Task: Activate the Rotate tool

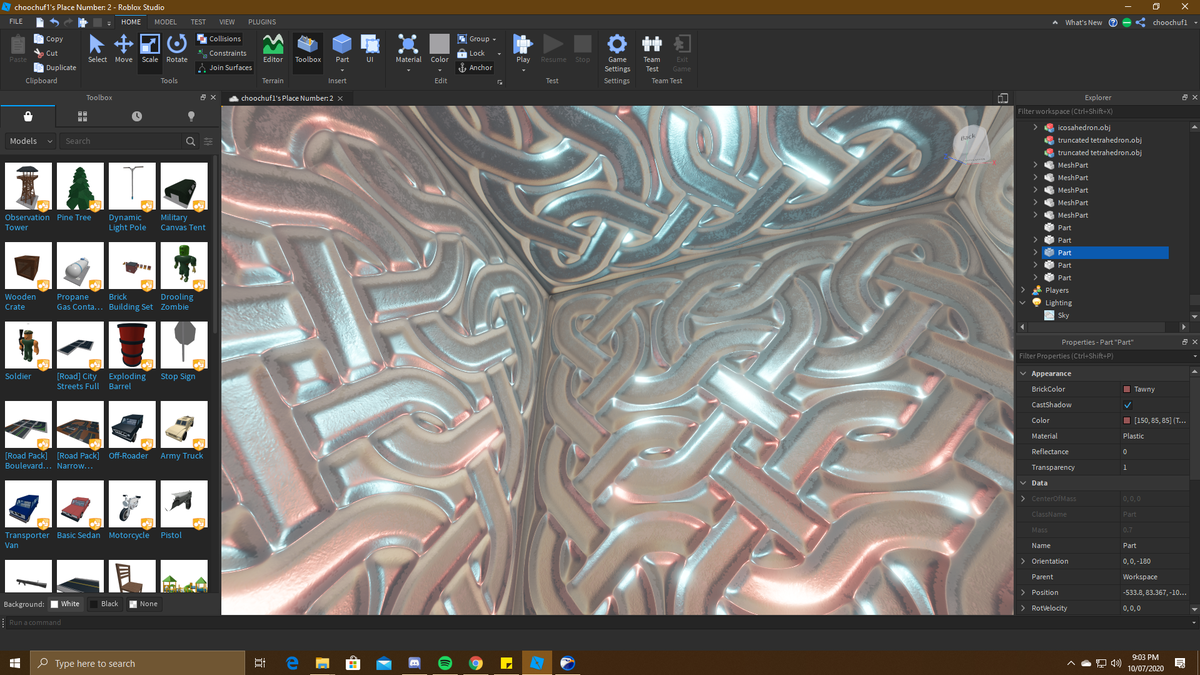Action: point(176,48)
